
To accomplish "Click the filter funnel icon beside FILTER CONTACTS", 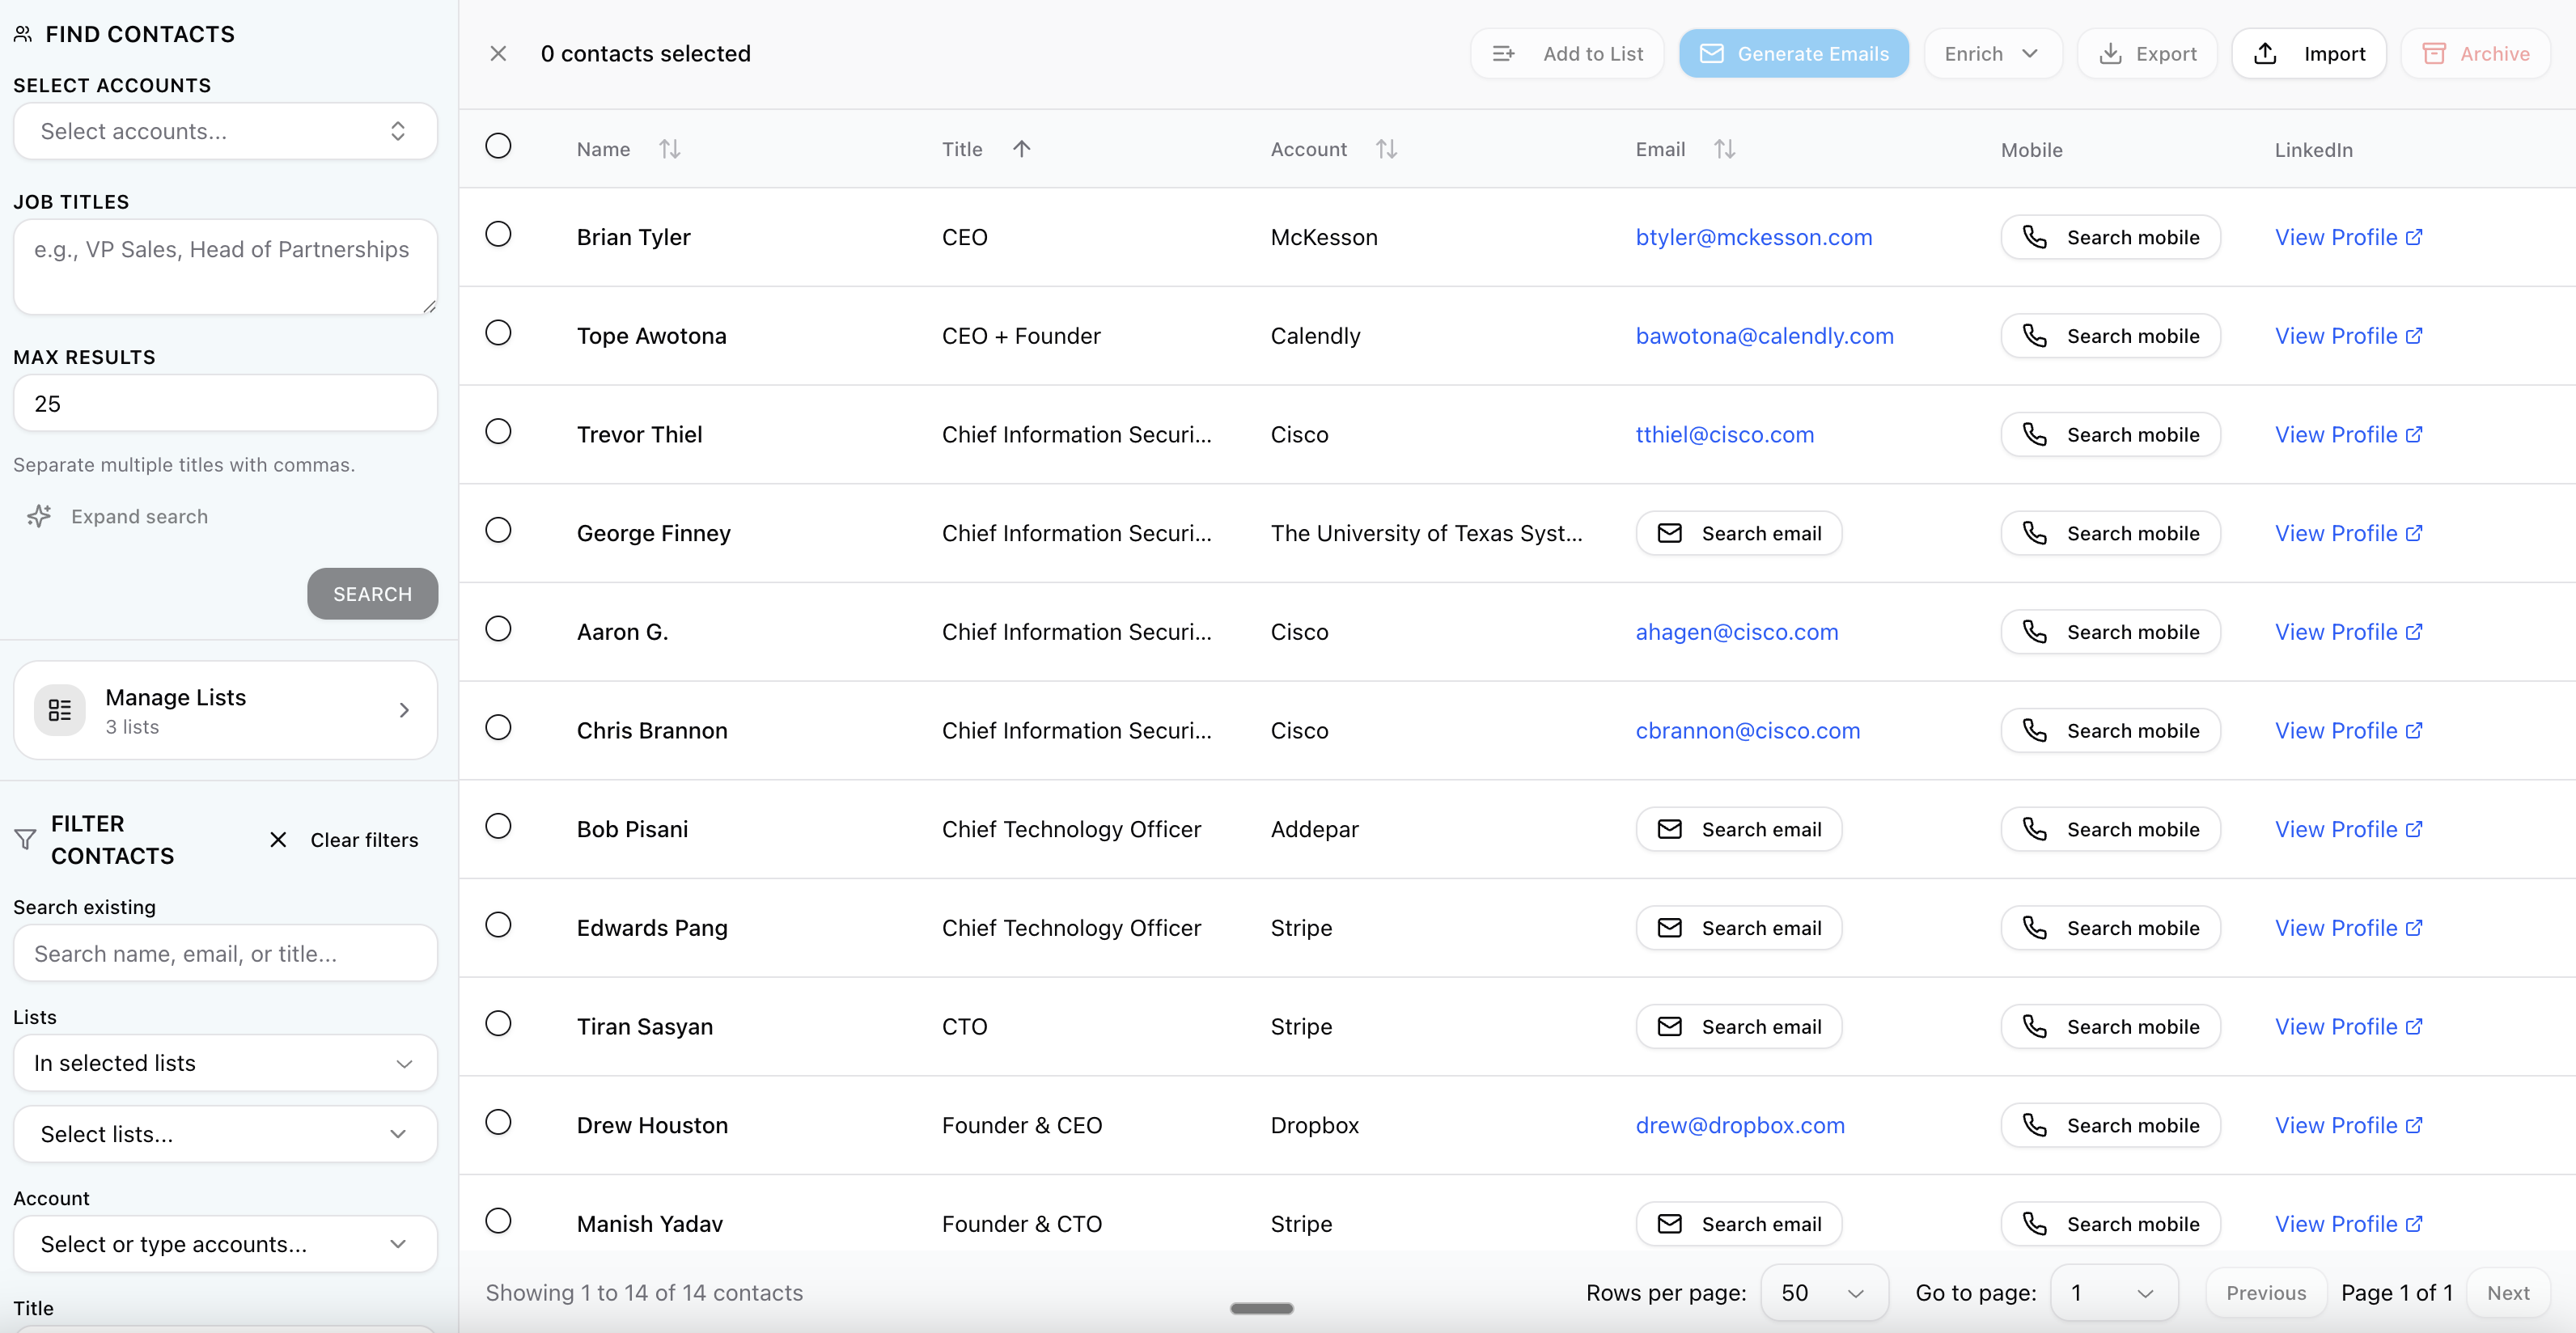I will coord(25,839).
